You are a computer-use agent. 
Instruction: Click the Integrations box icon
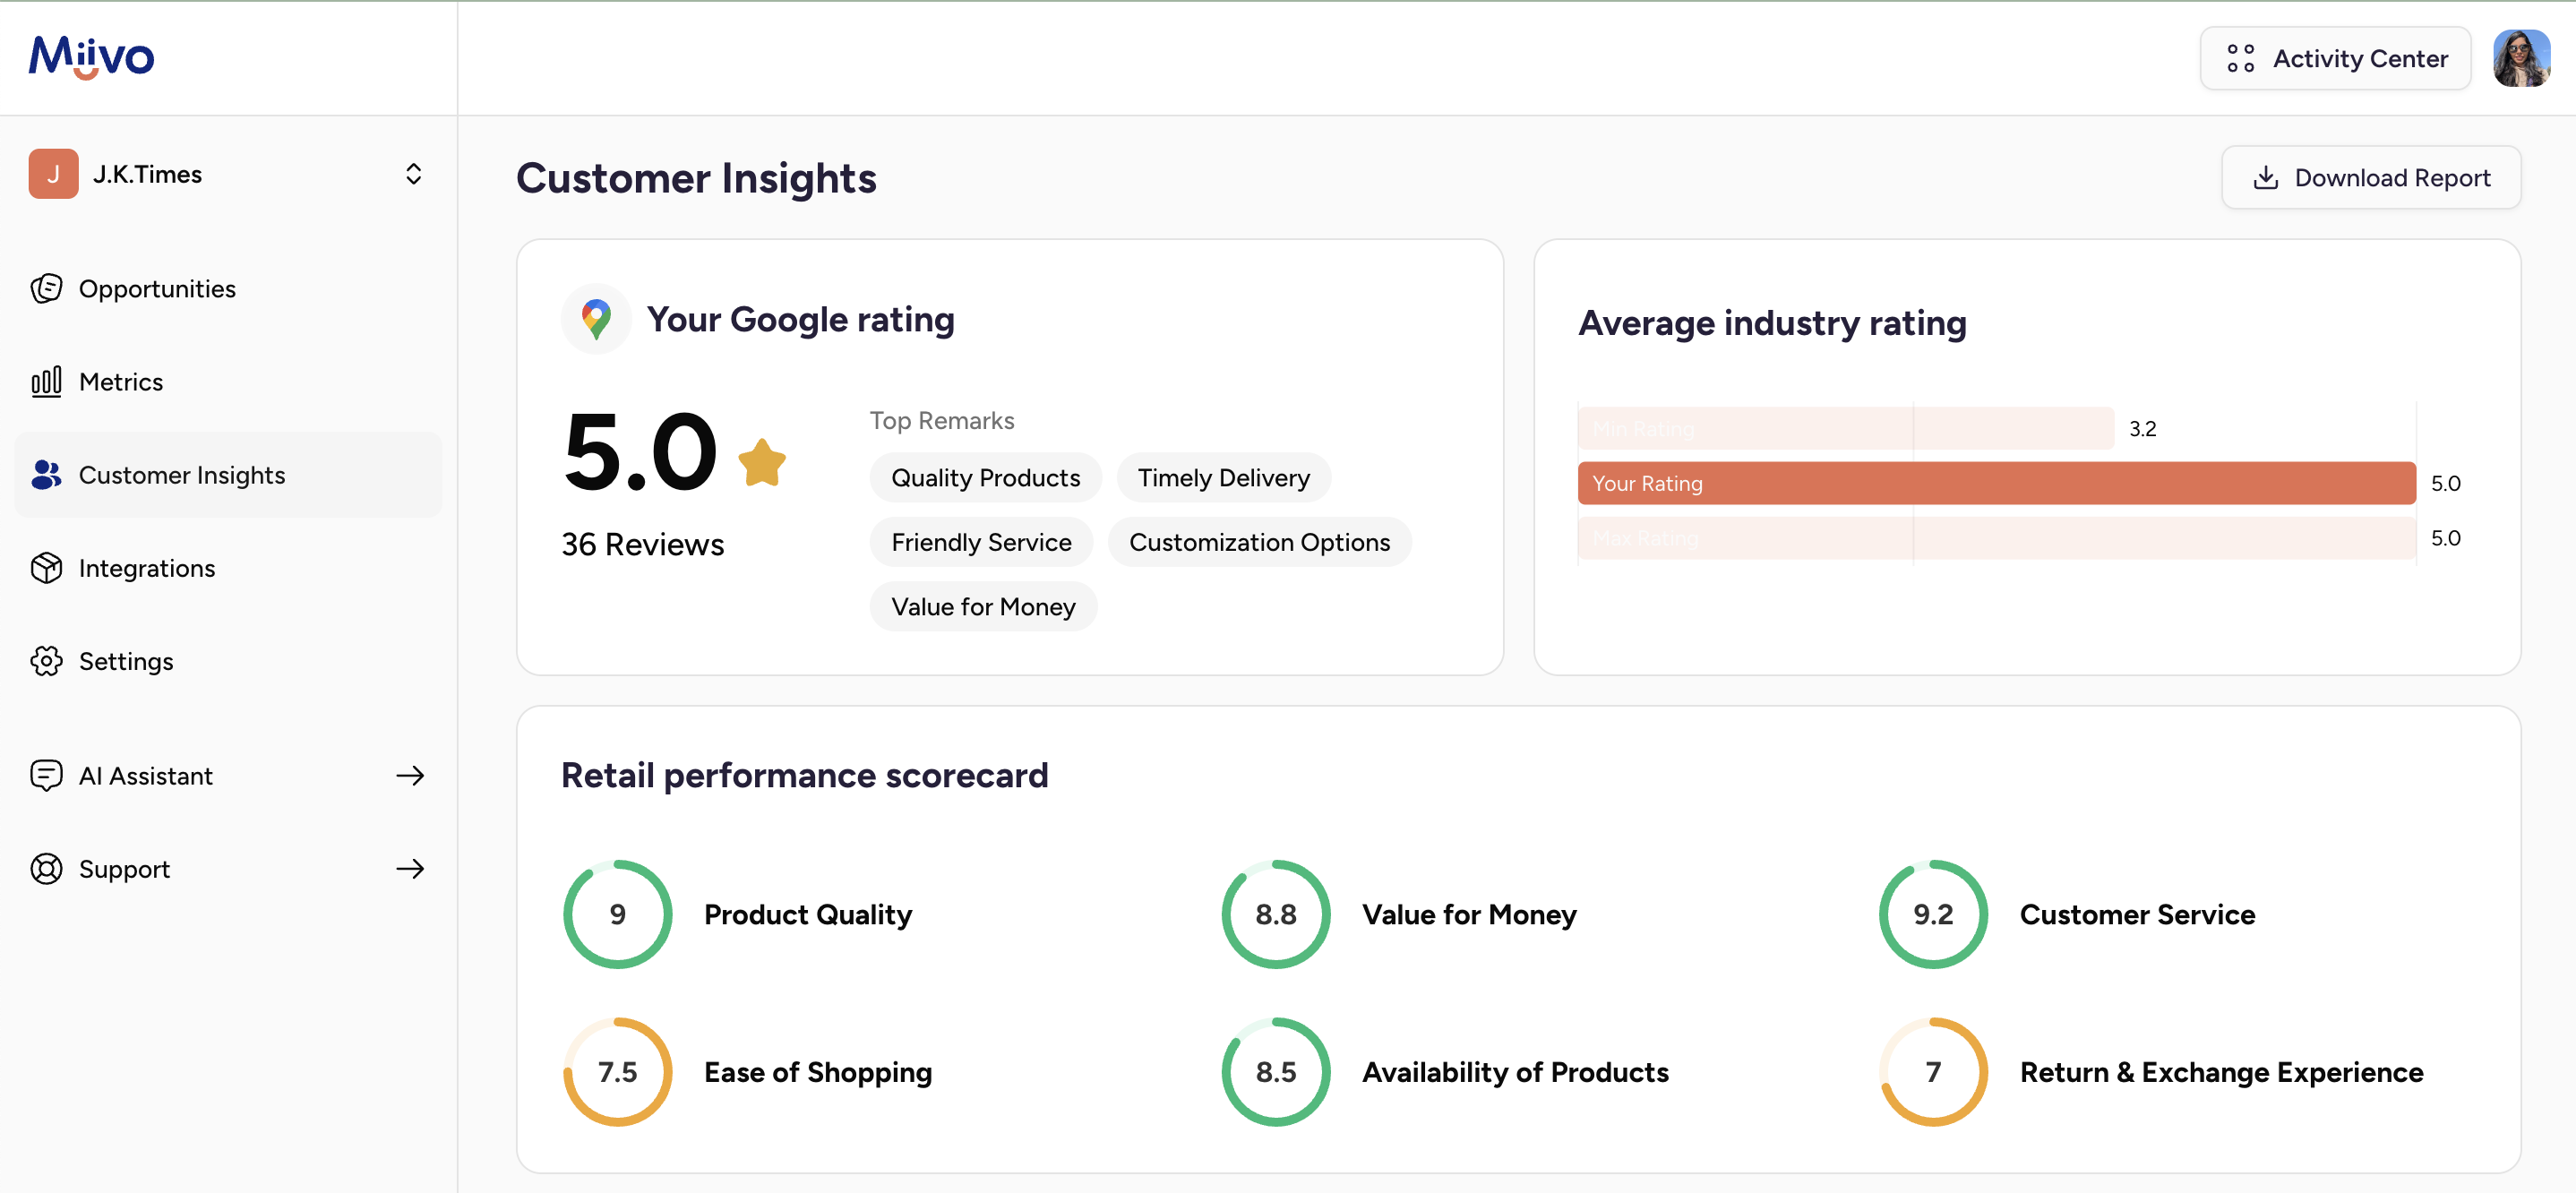46,568
